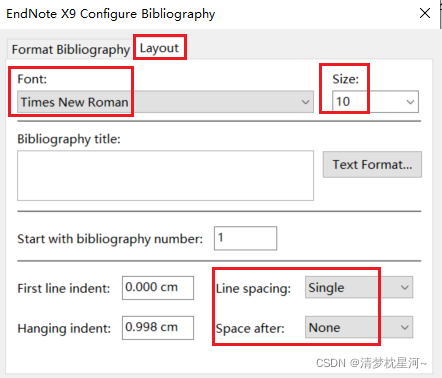Click the Line spacing label
Screen dimensions: 442x378
pos(253,288)
